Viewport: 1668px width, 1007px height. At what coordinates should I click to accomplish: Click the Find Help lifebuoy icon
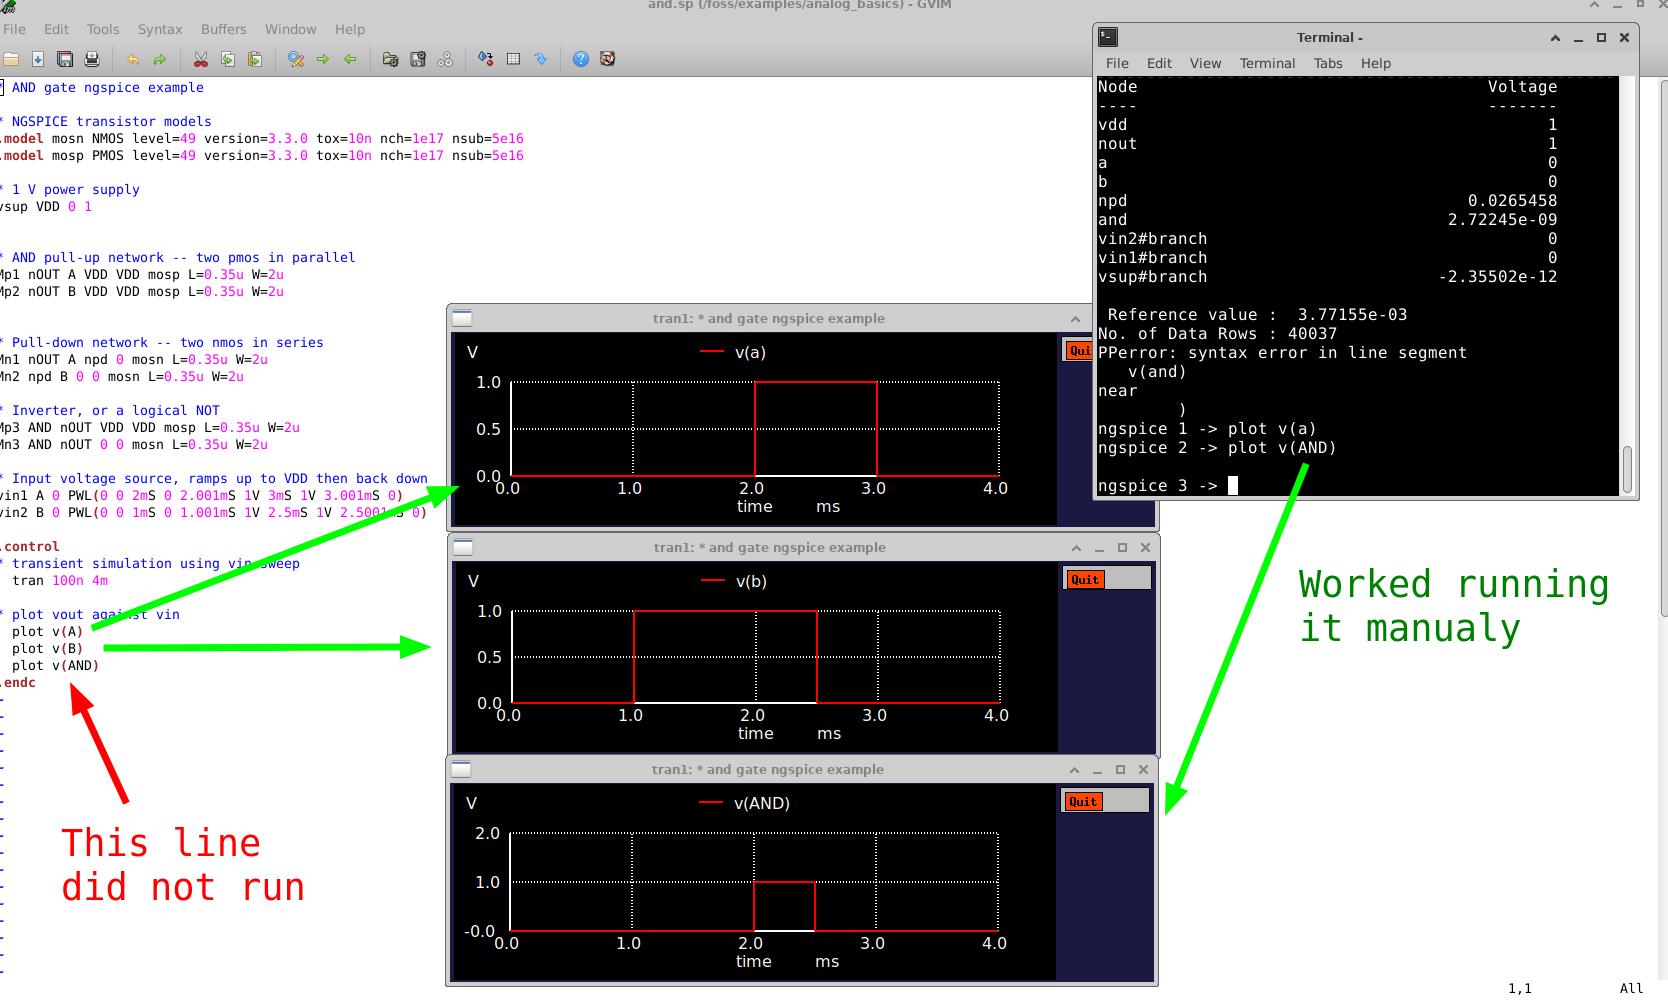pyautogui.click(x=607, y=59)
